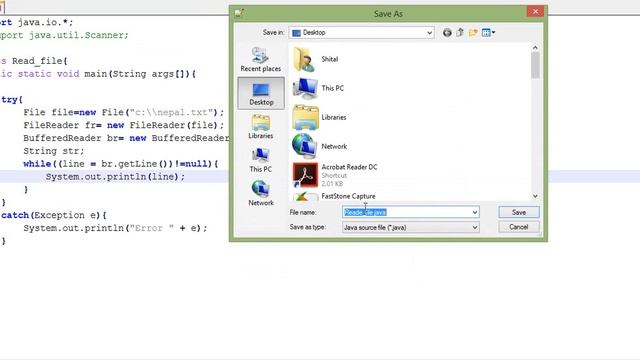
Task: Open the View menu icon in the toolbar
Action: tap(488, 33)
